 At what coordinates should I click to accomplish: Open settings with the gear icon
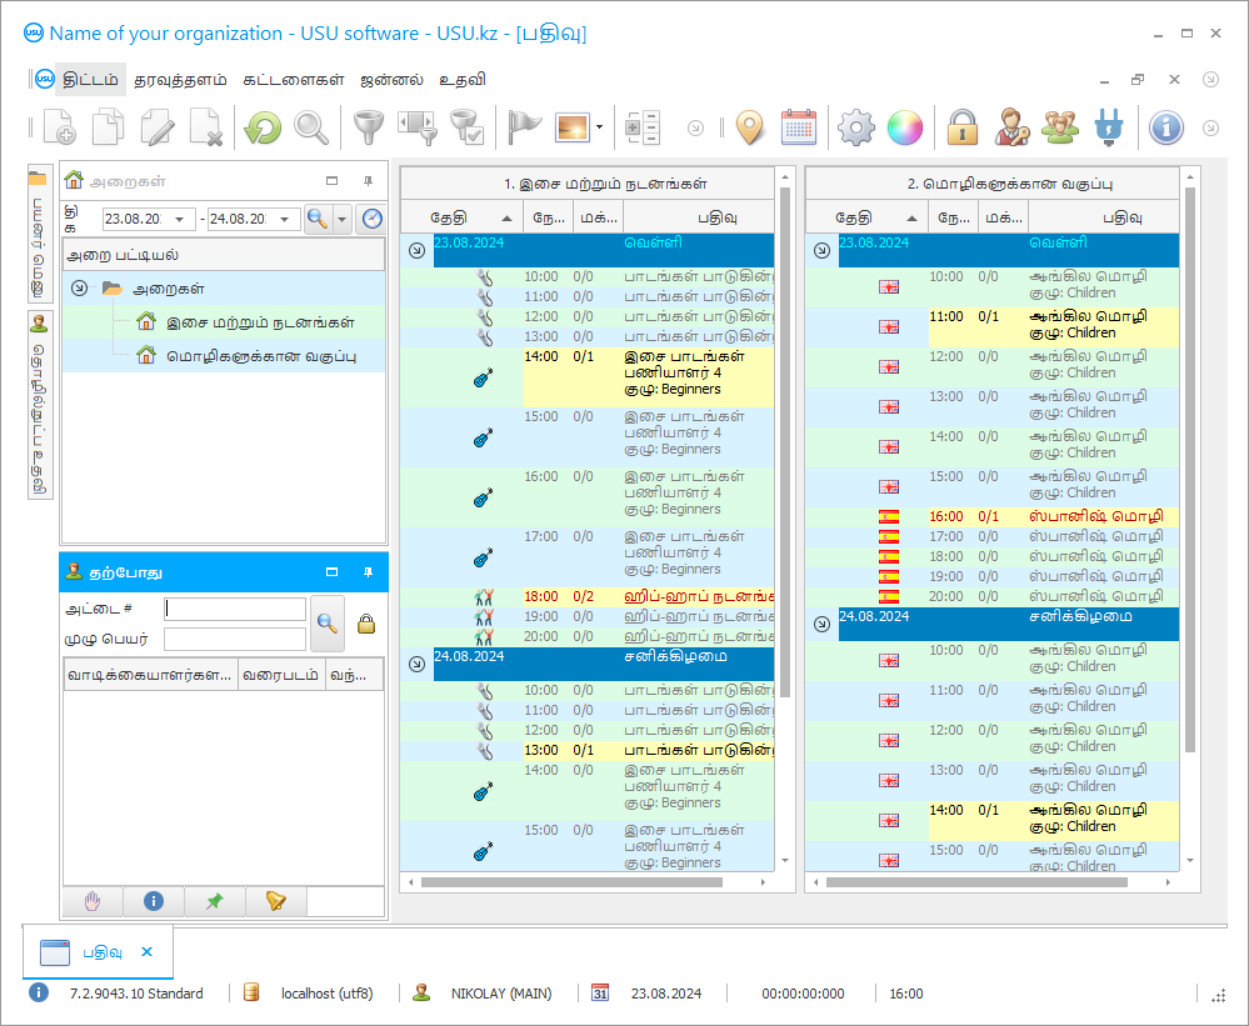[856, 128]
